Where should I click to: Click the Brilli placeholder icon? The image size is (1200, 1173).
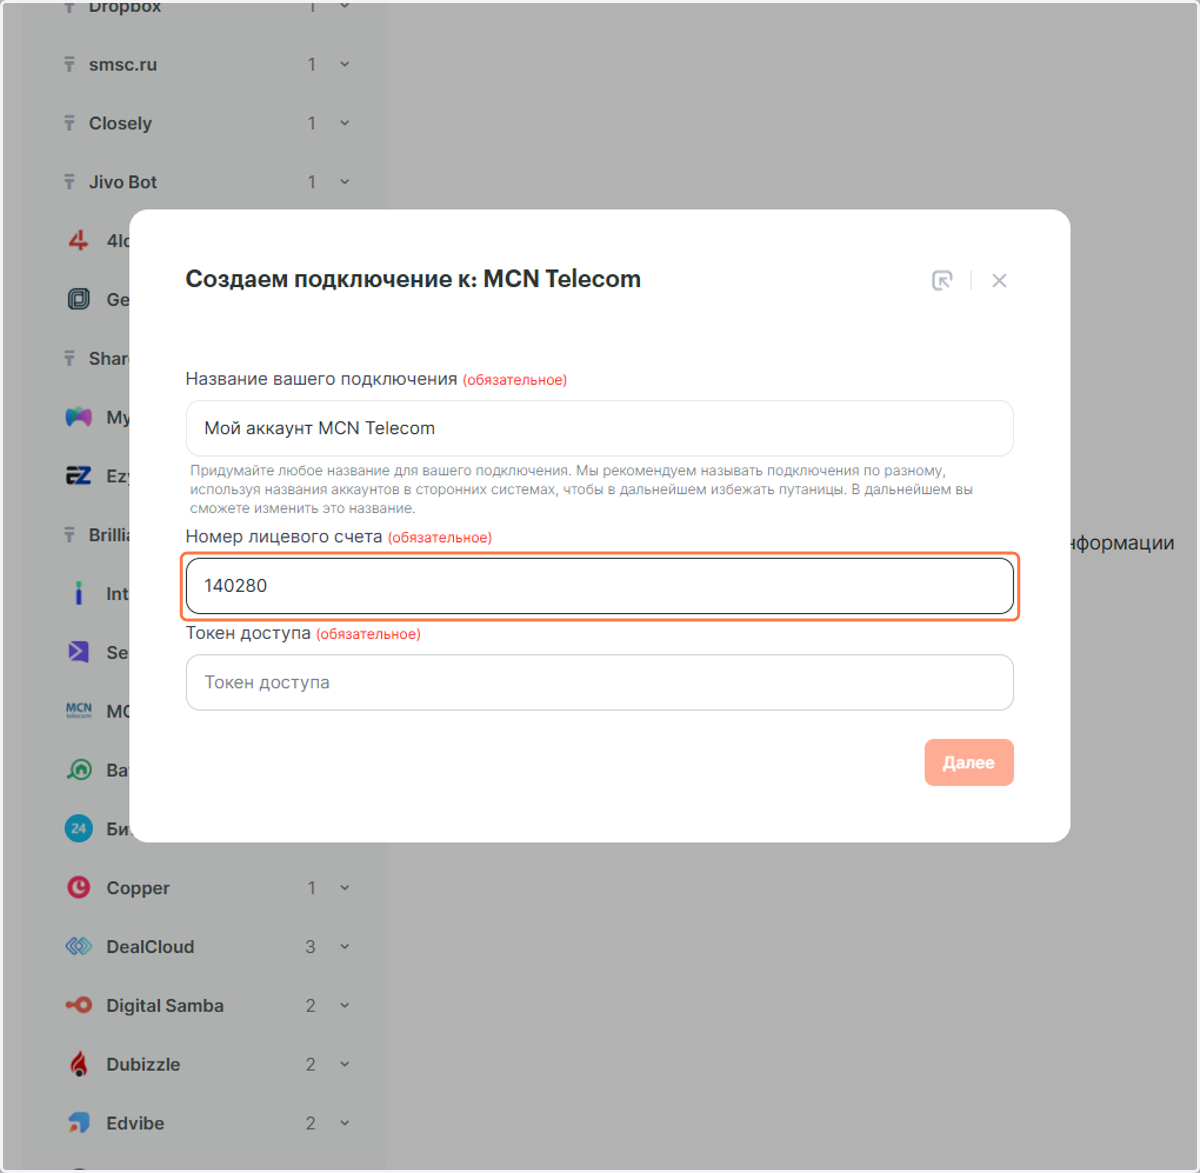pos(69,535)
